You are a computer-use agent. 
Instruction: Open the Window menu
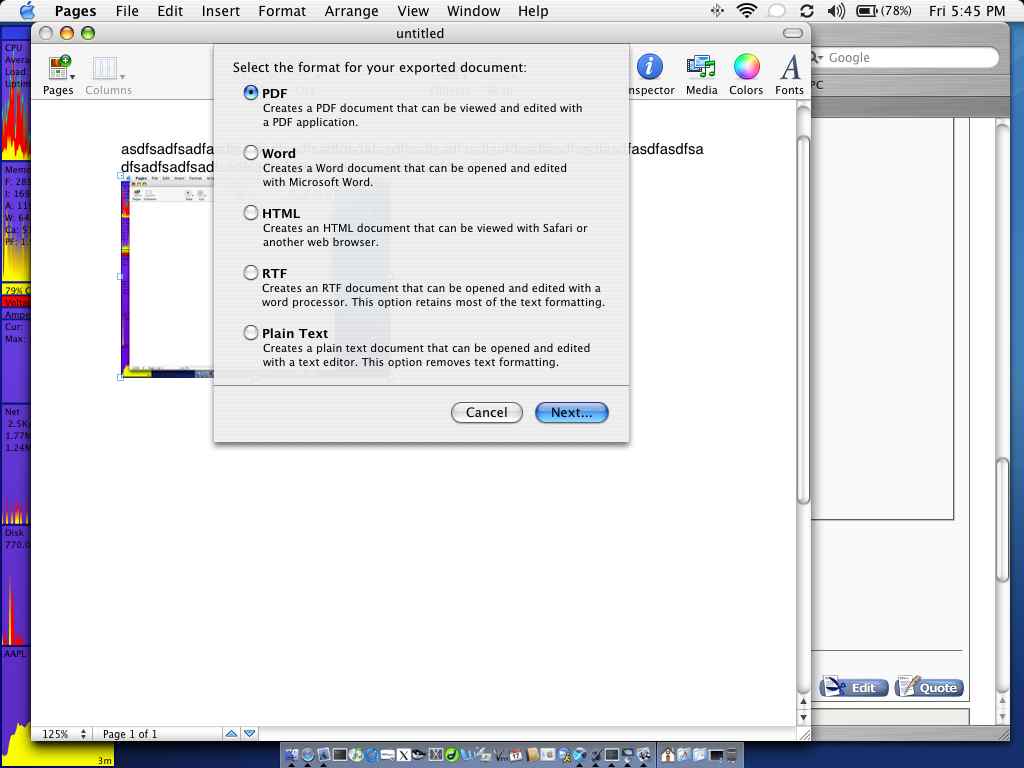coord(473,11)
